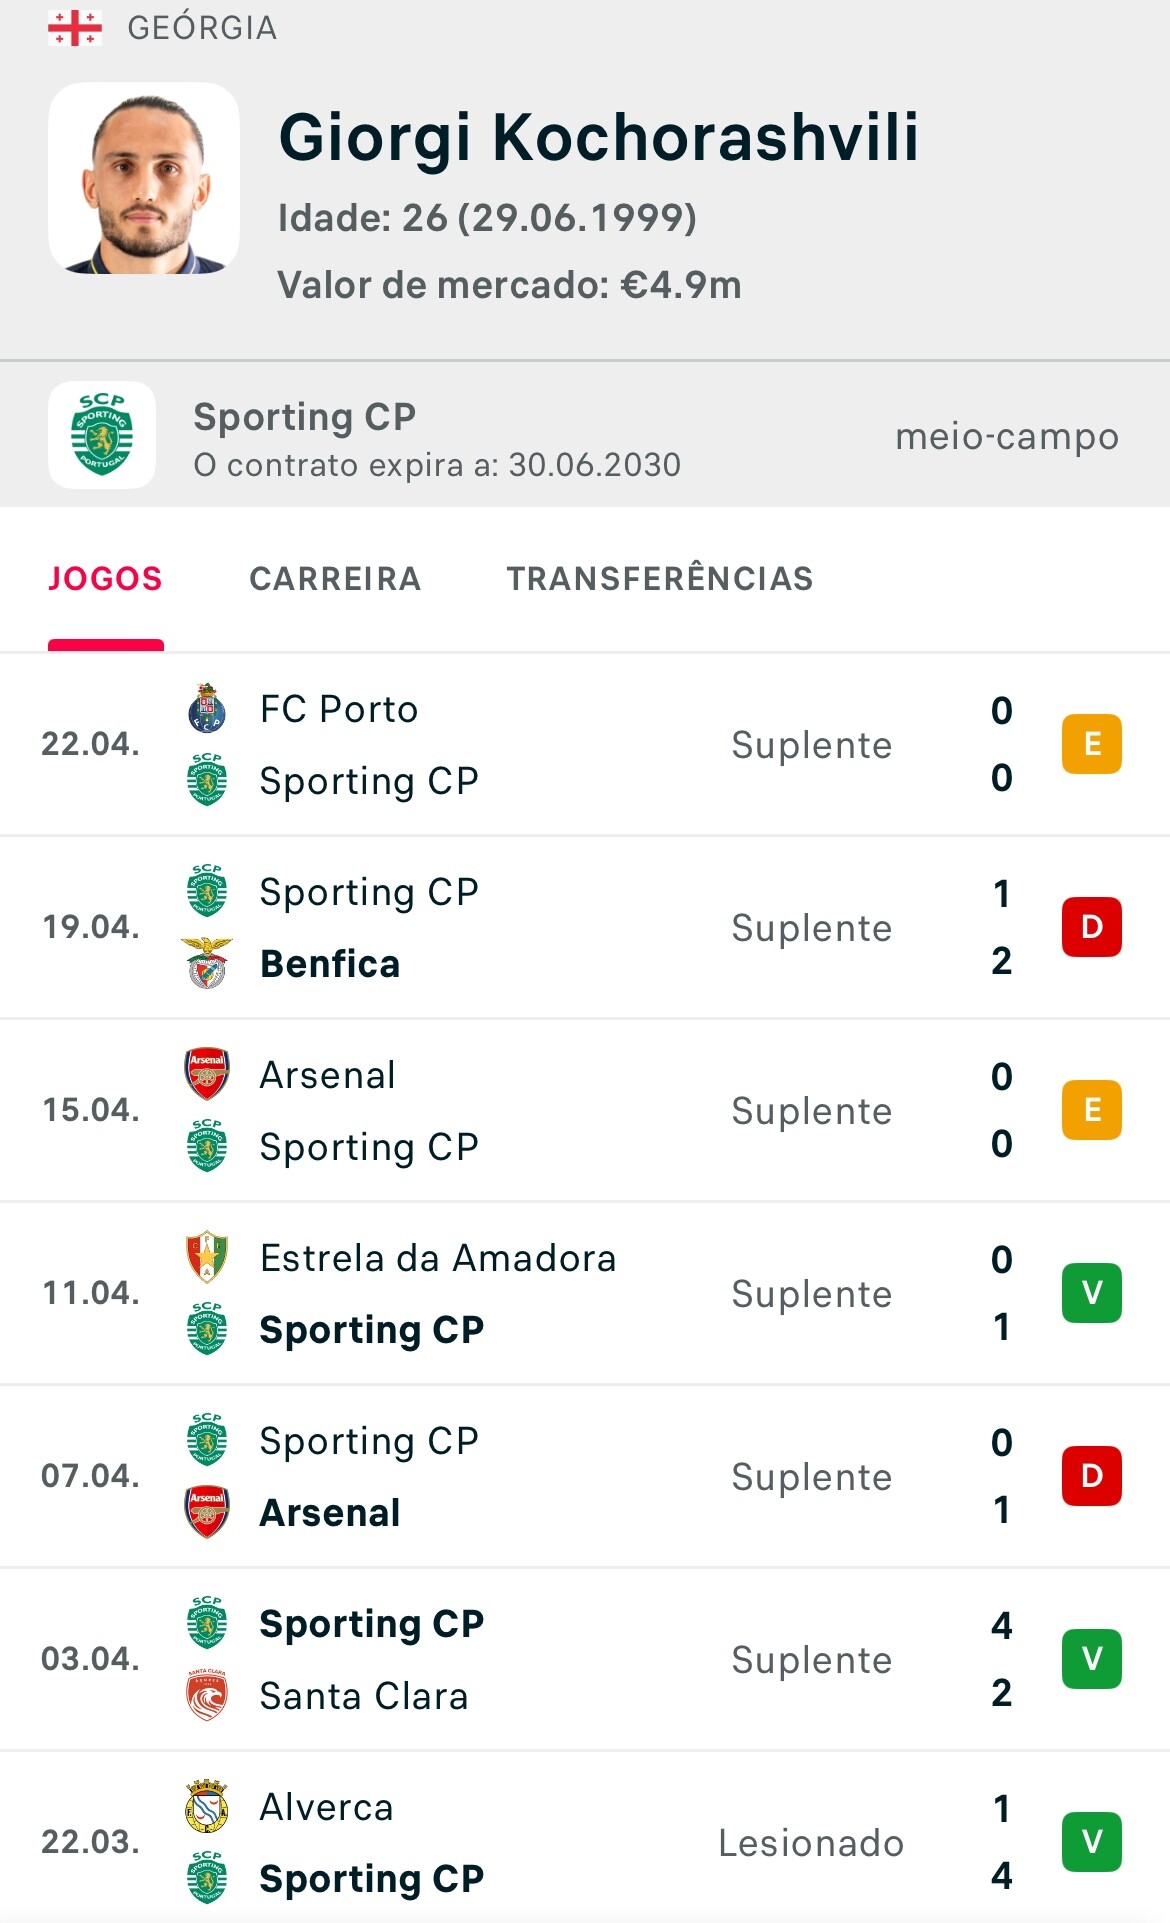Click the Benfica eagle crest
The height and width of the screenshot is (1923, 1170).
207,963
